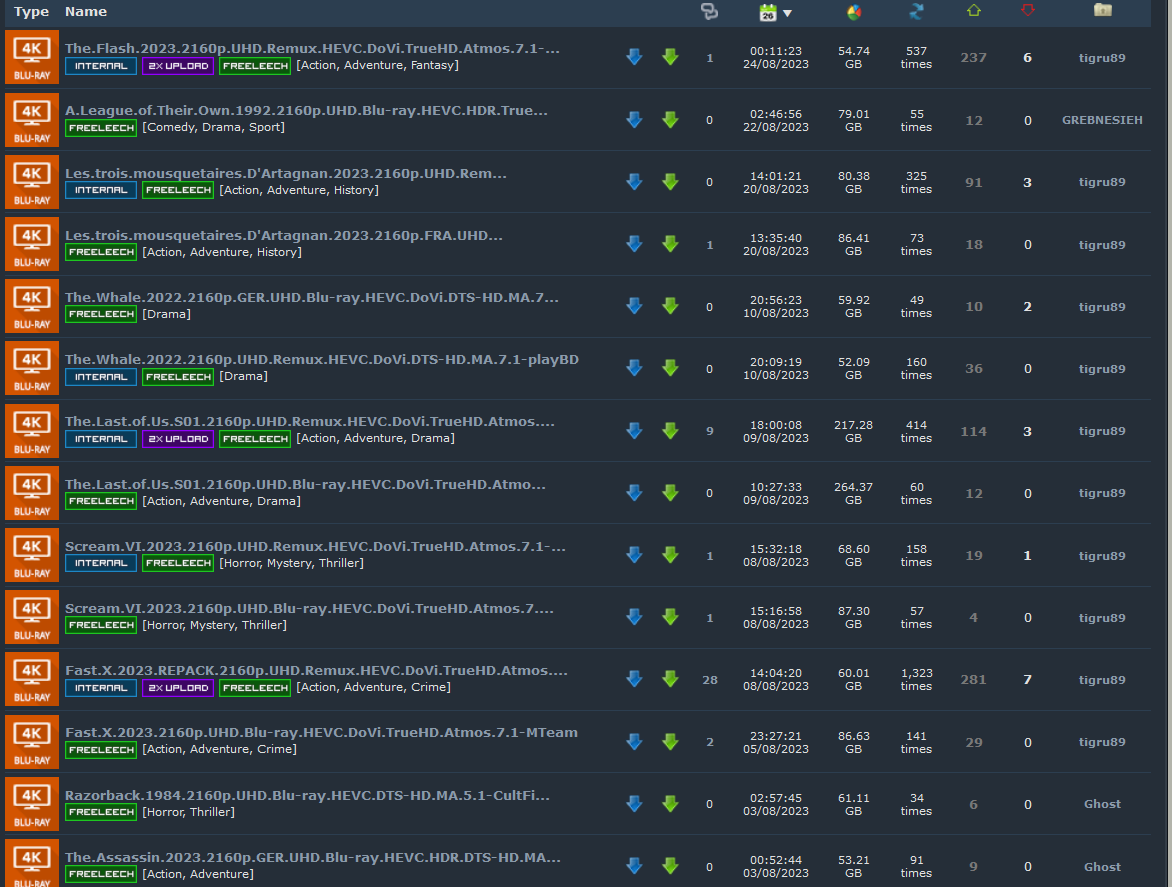Click the blue download arrow for The.Flash.2023
This screenshot has width=1172, height=887.
point(635,58)
